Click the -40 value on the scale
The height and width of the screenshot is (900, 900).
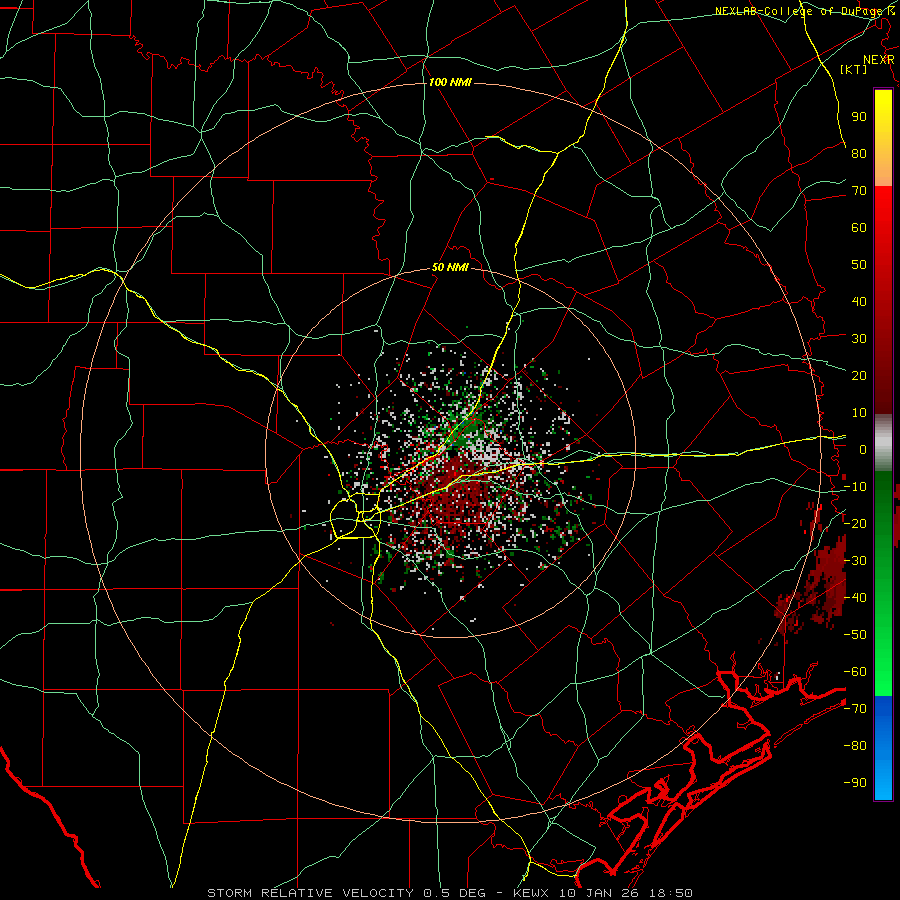coord(855,598)
